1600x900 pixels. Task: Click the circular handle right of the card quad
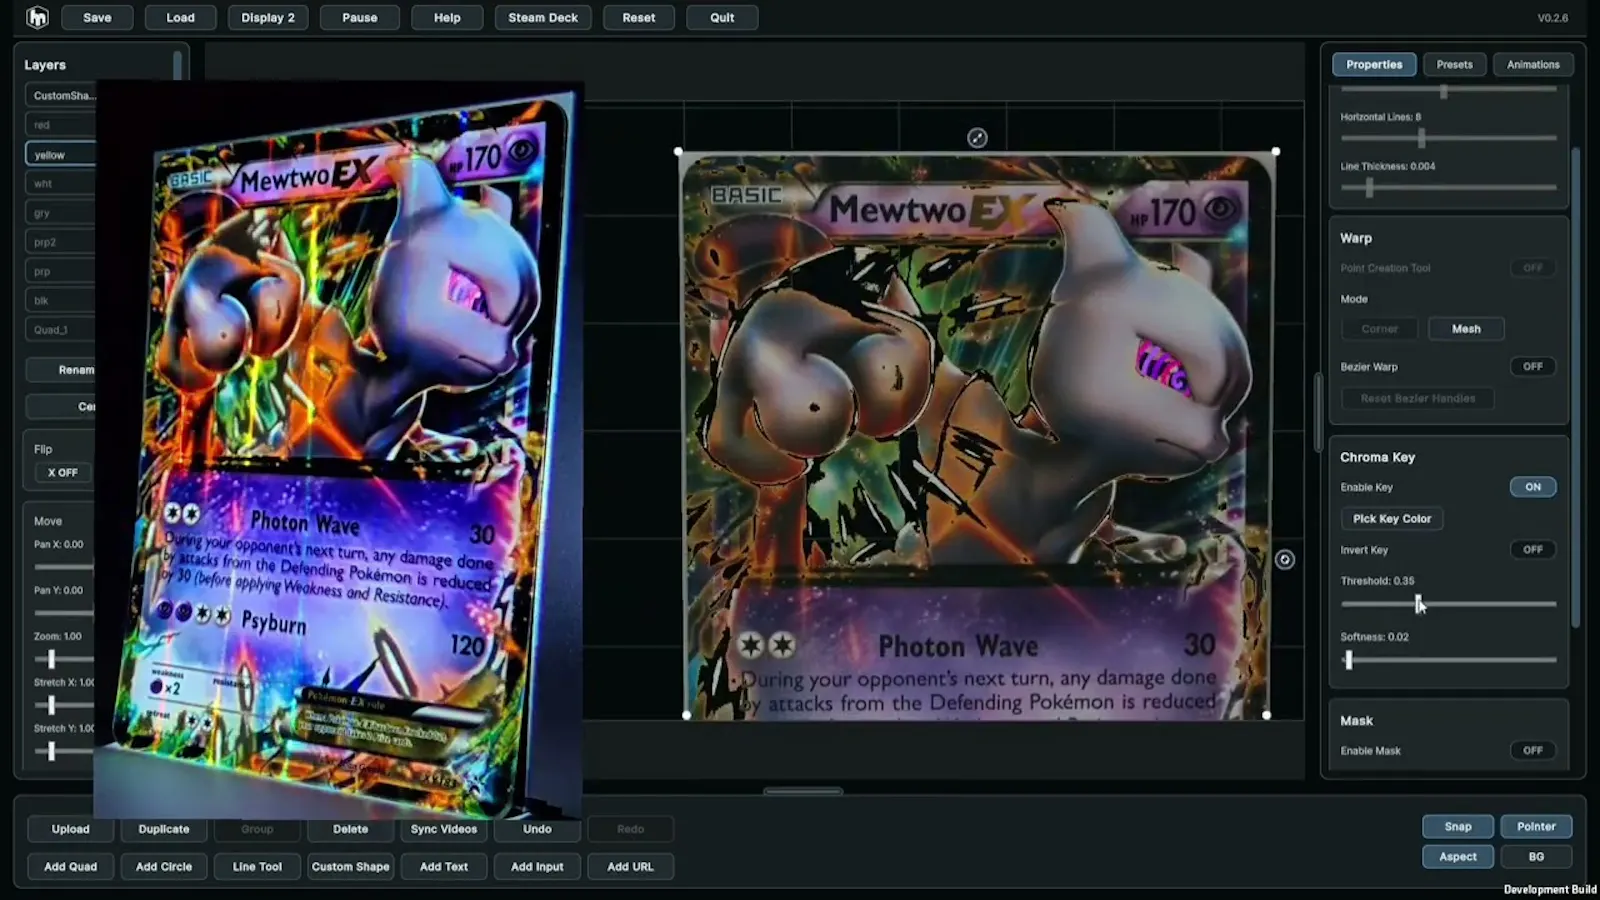(1285, 560)
